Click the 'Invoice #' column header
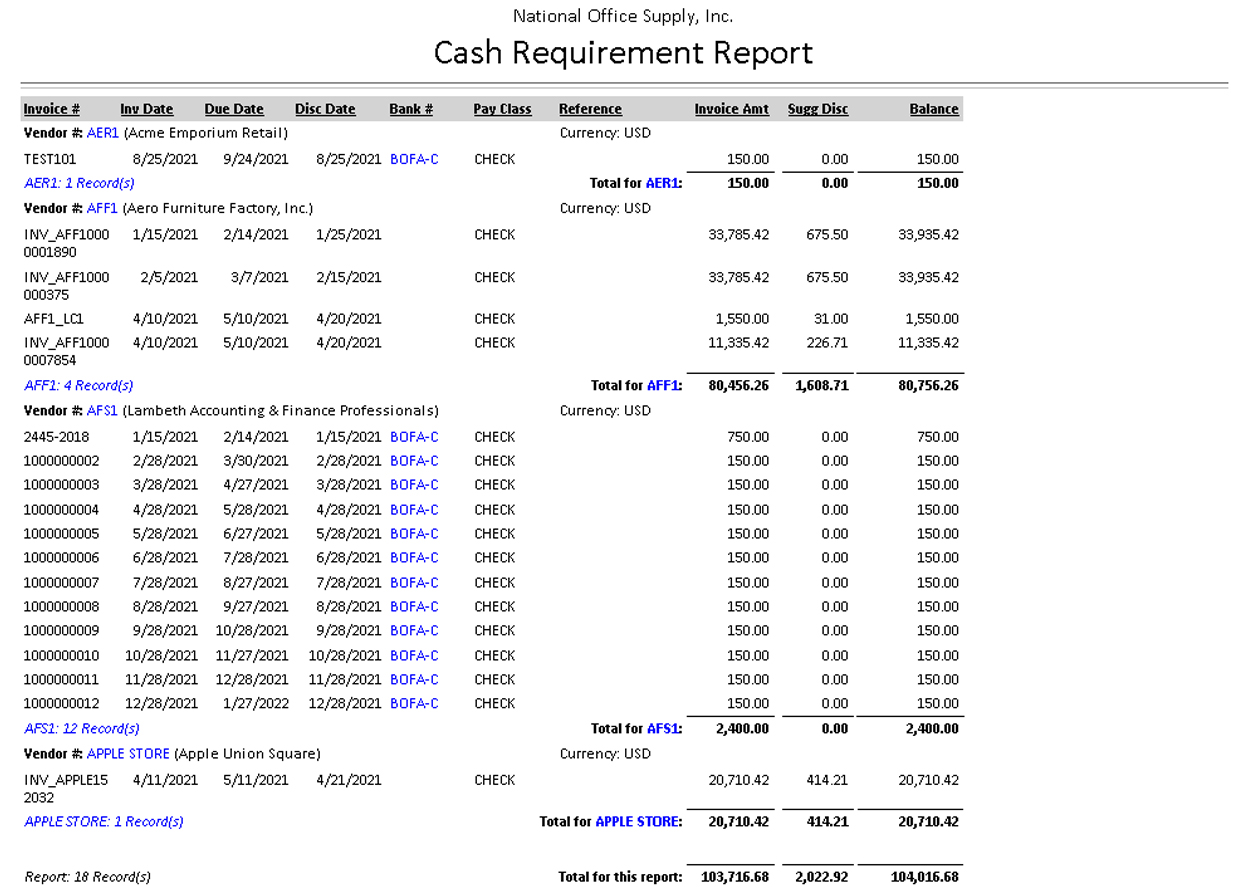1250x896 pixels. click(x=52, y=109)
